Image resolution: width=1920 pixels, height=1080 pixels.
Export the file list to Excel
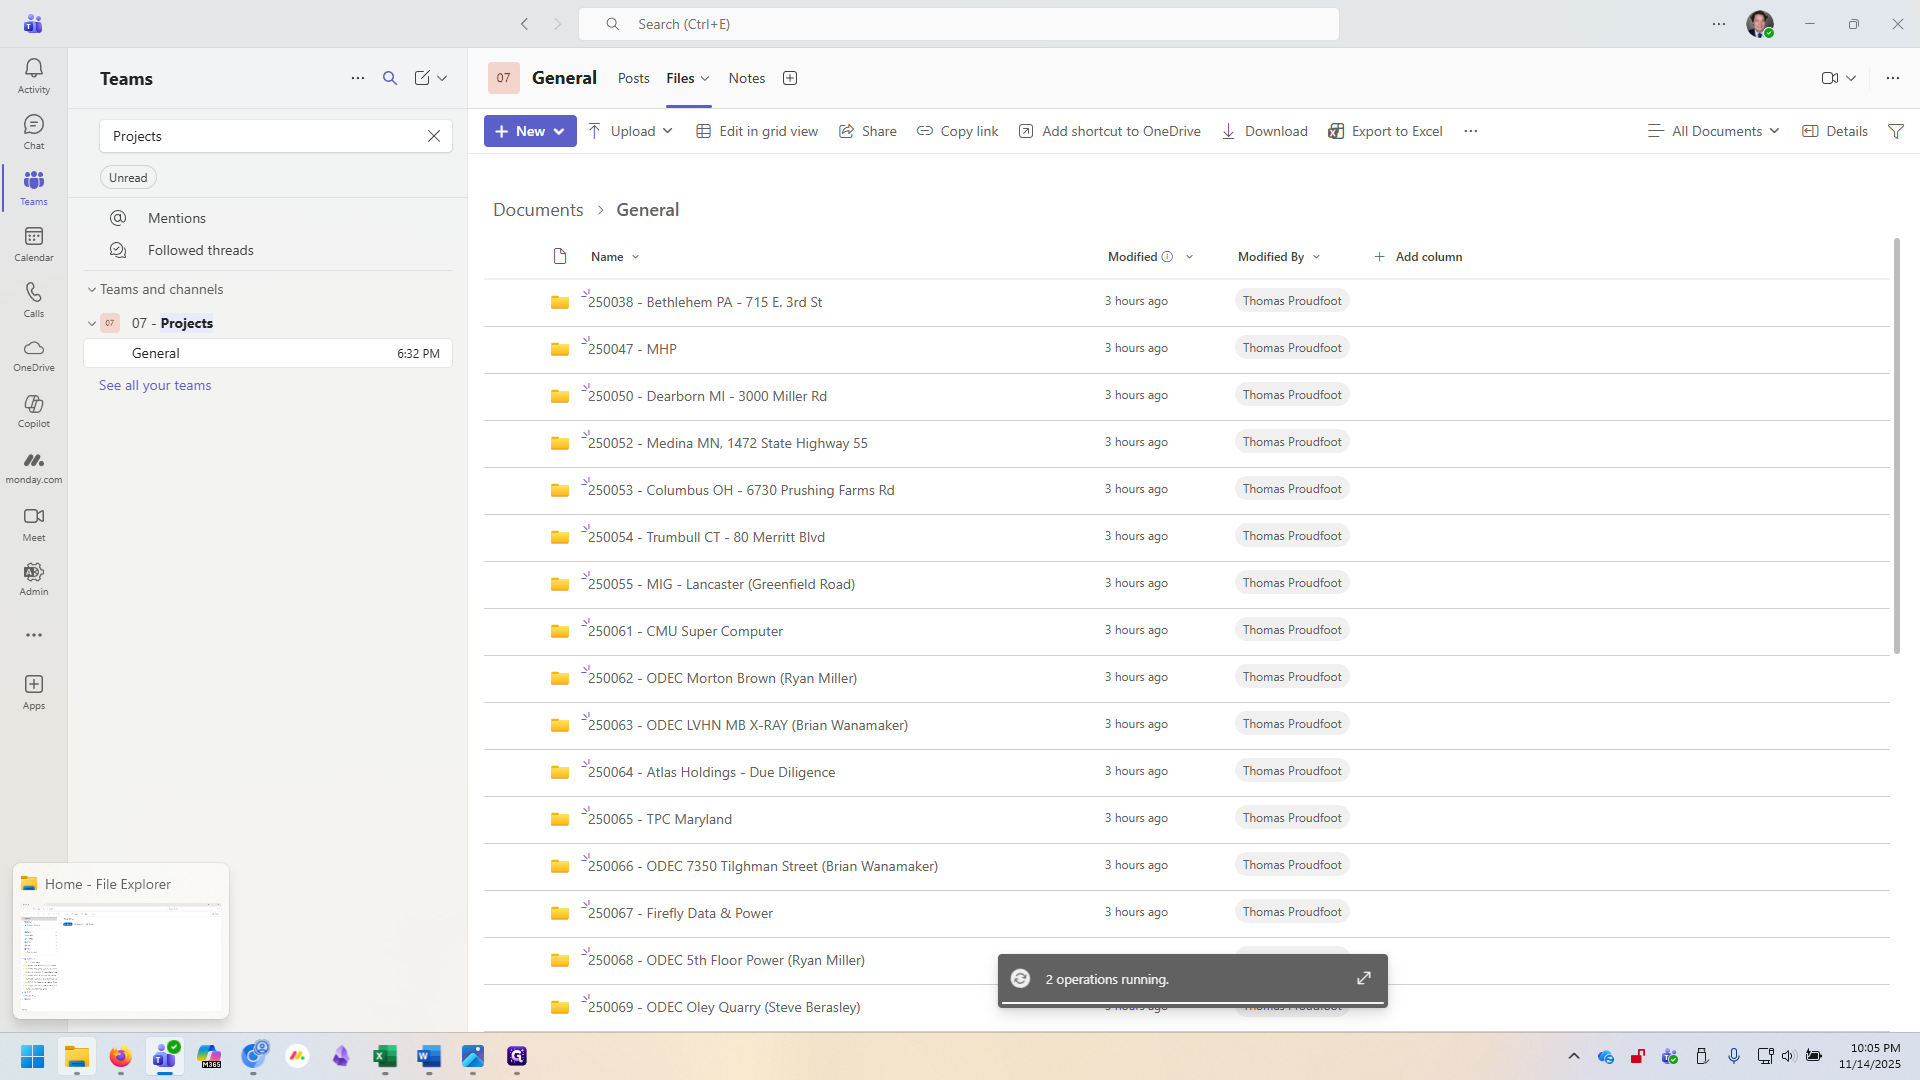(x=1385, y=131)
